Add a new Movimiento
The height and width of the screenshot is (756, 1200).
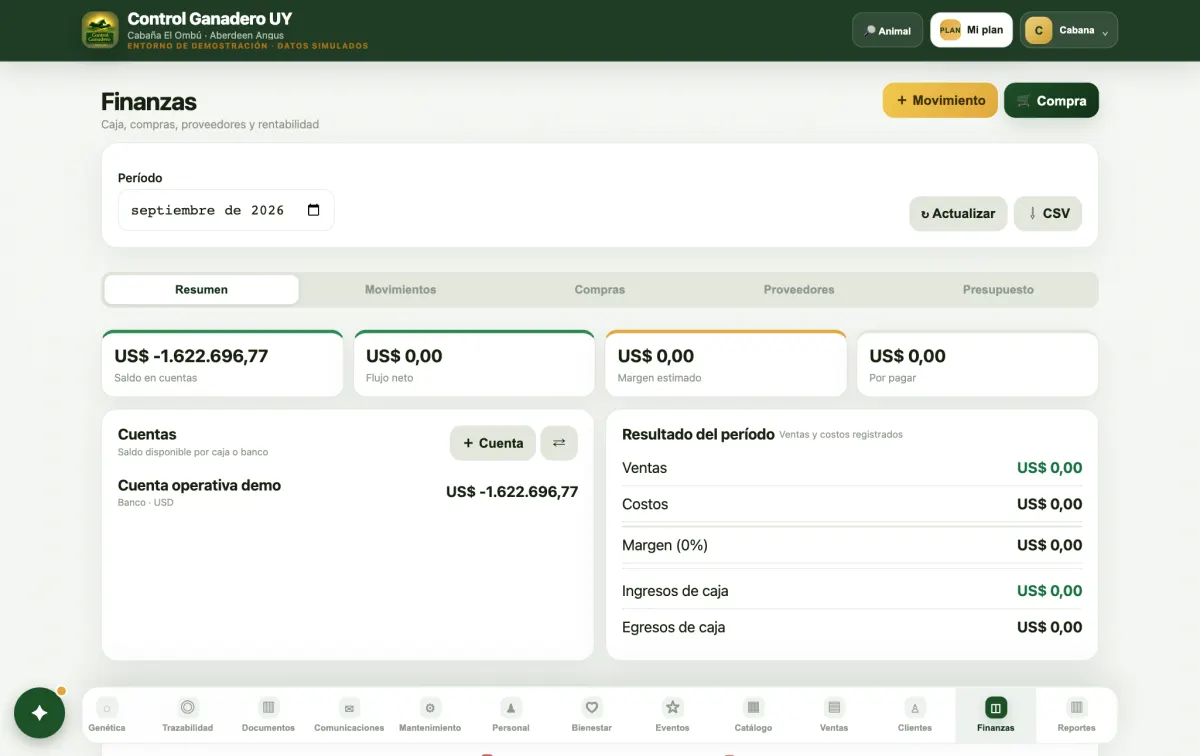(940, 100)
